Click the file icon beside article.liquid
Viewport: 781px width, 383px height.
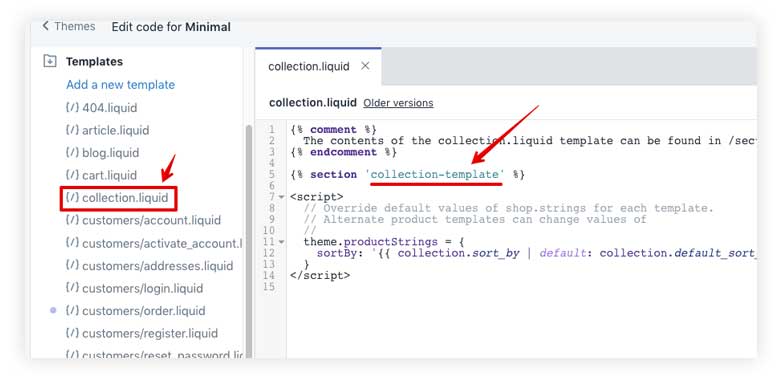click(72, 130)
